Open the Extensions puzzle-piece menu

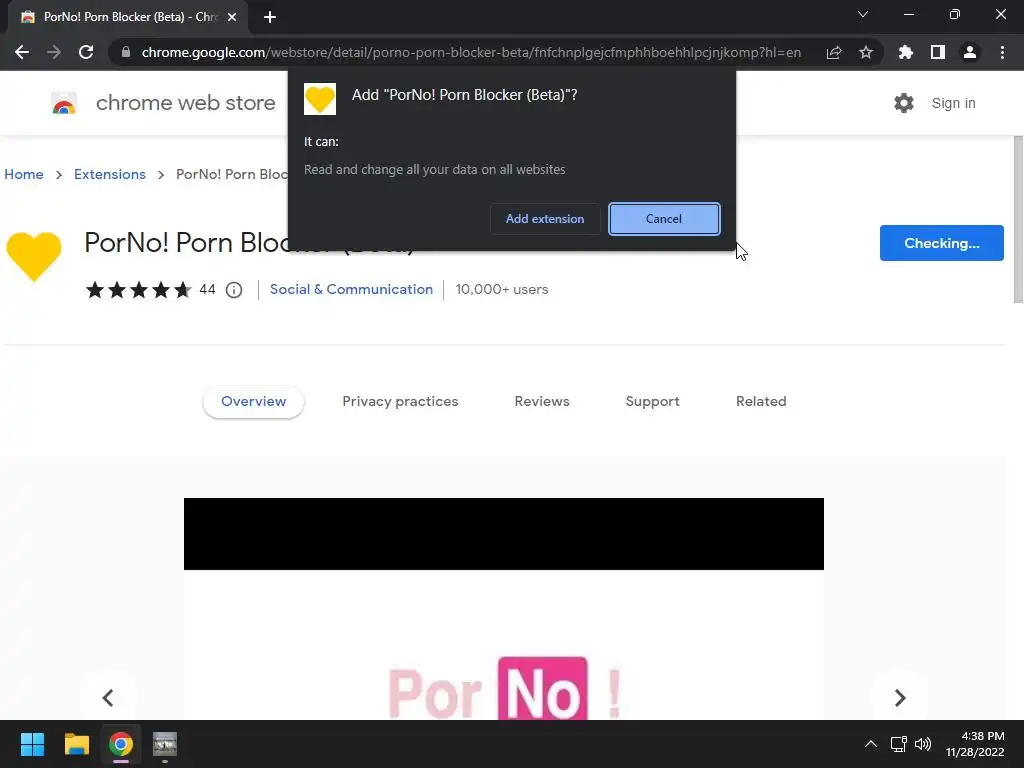coord(906,52)
